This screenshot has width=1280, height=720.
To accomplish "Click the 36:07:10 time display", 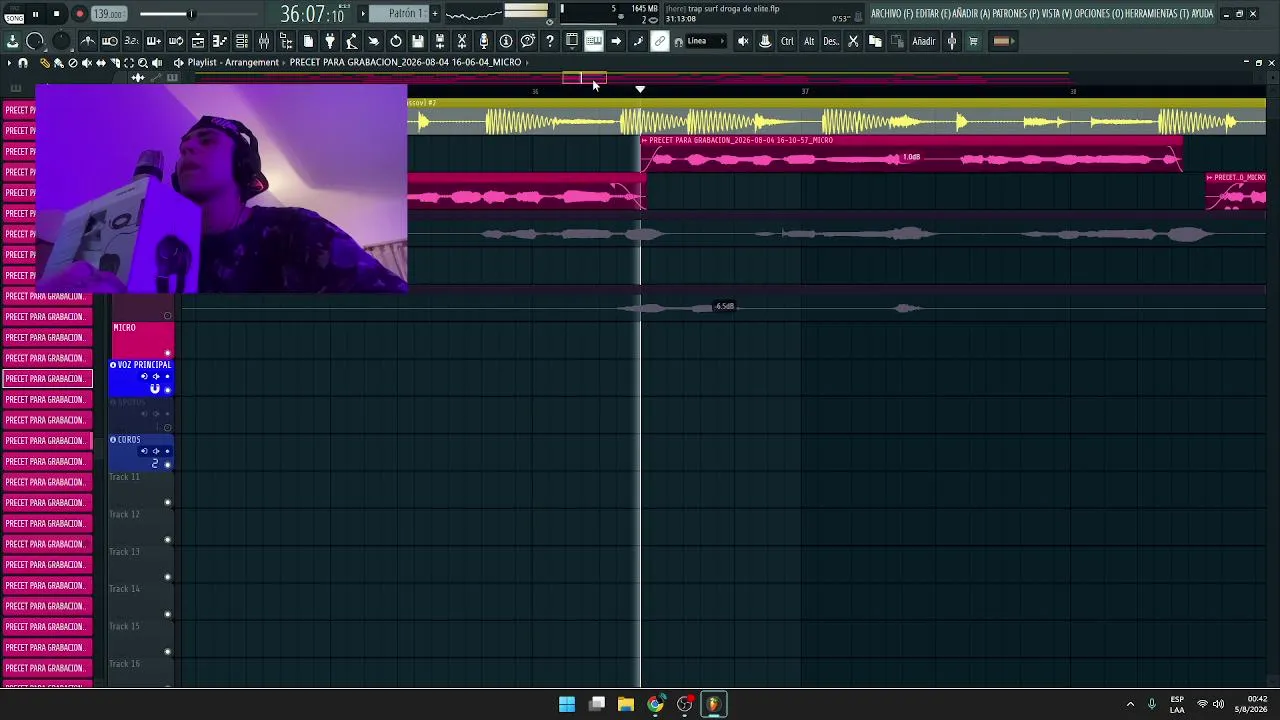I will coord(312,14).
